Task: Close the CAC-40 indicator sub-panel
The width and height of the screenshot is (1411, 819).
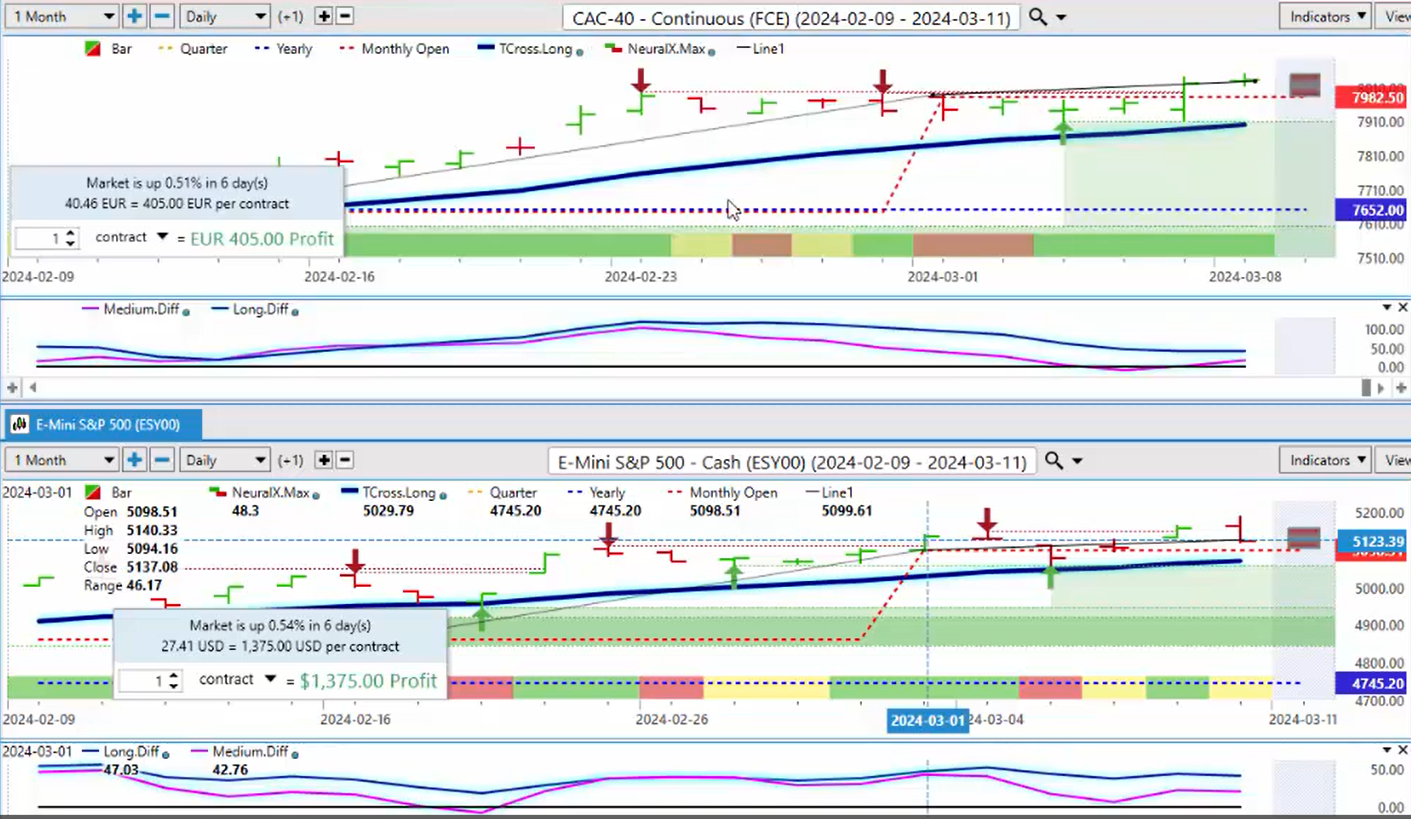Action: (1403, 307)
